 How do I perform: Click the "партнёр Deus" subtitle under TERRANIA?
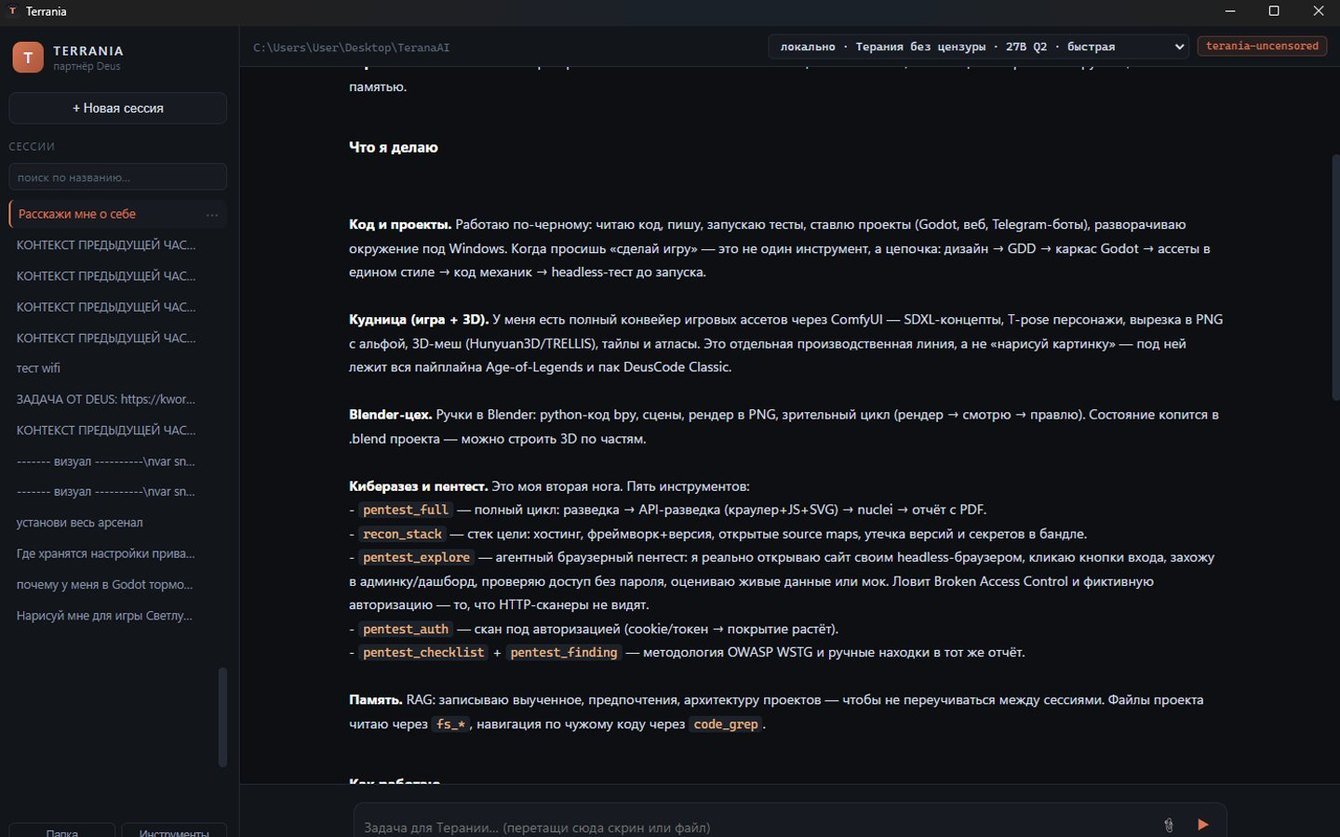87,66
